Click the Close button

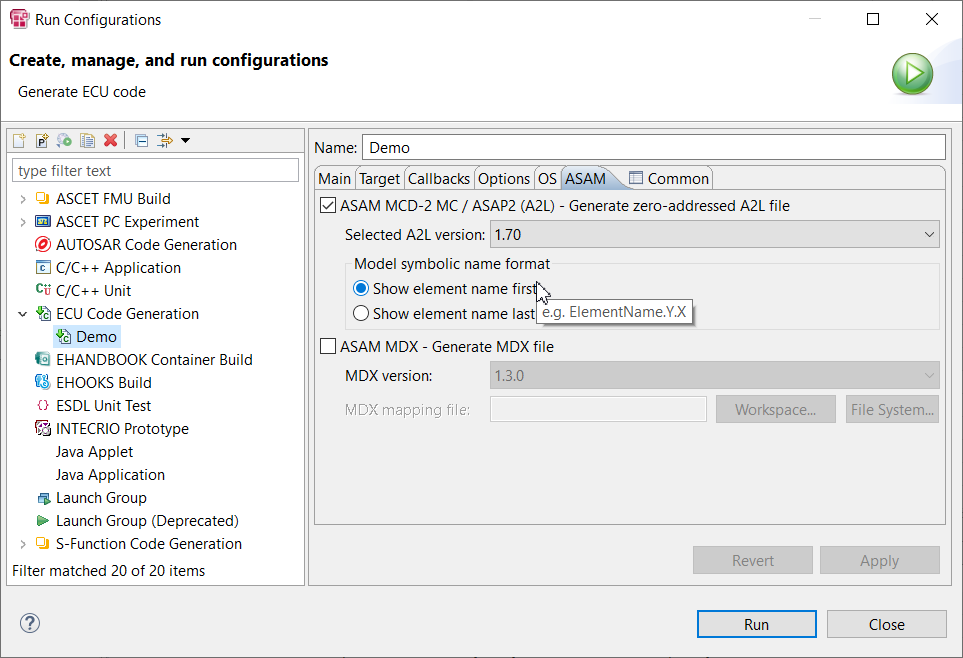tap(886, 624)
